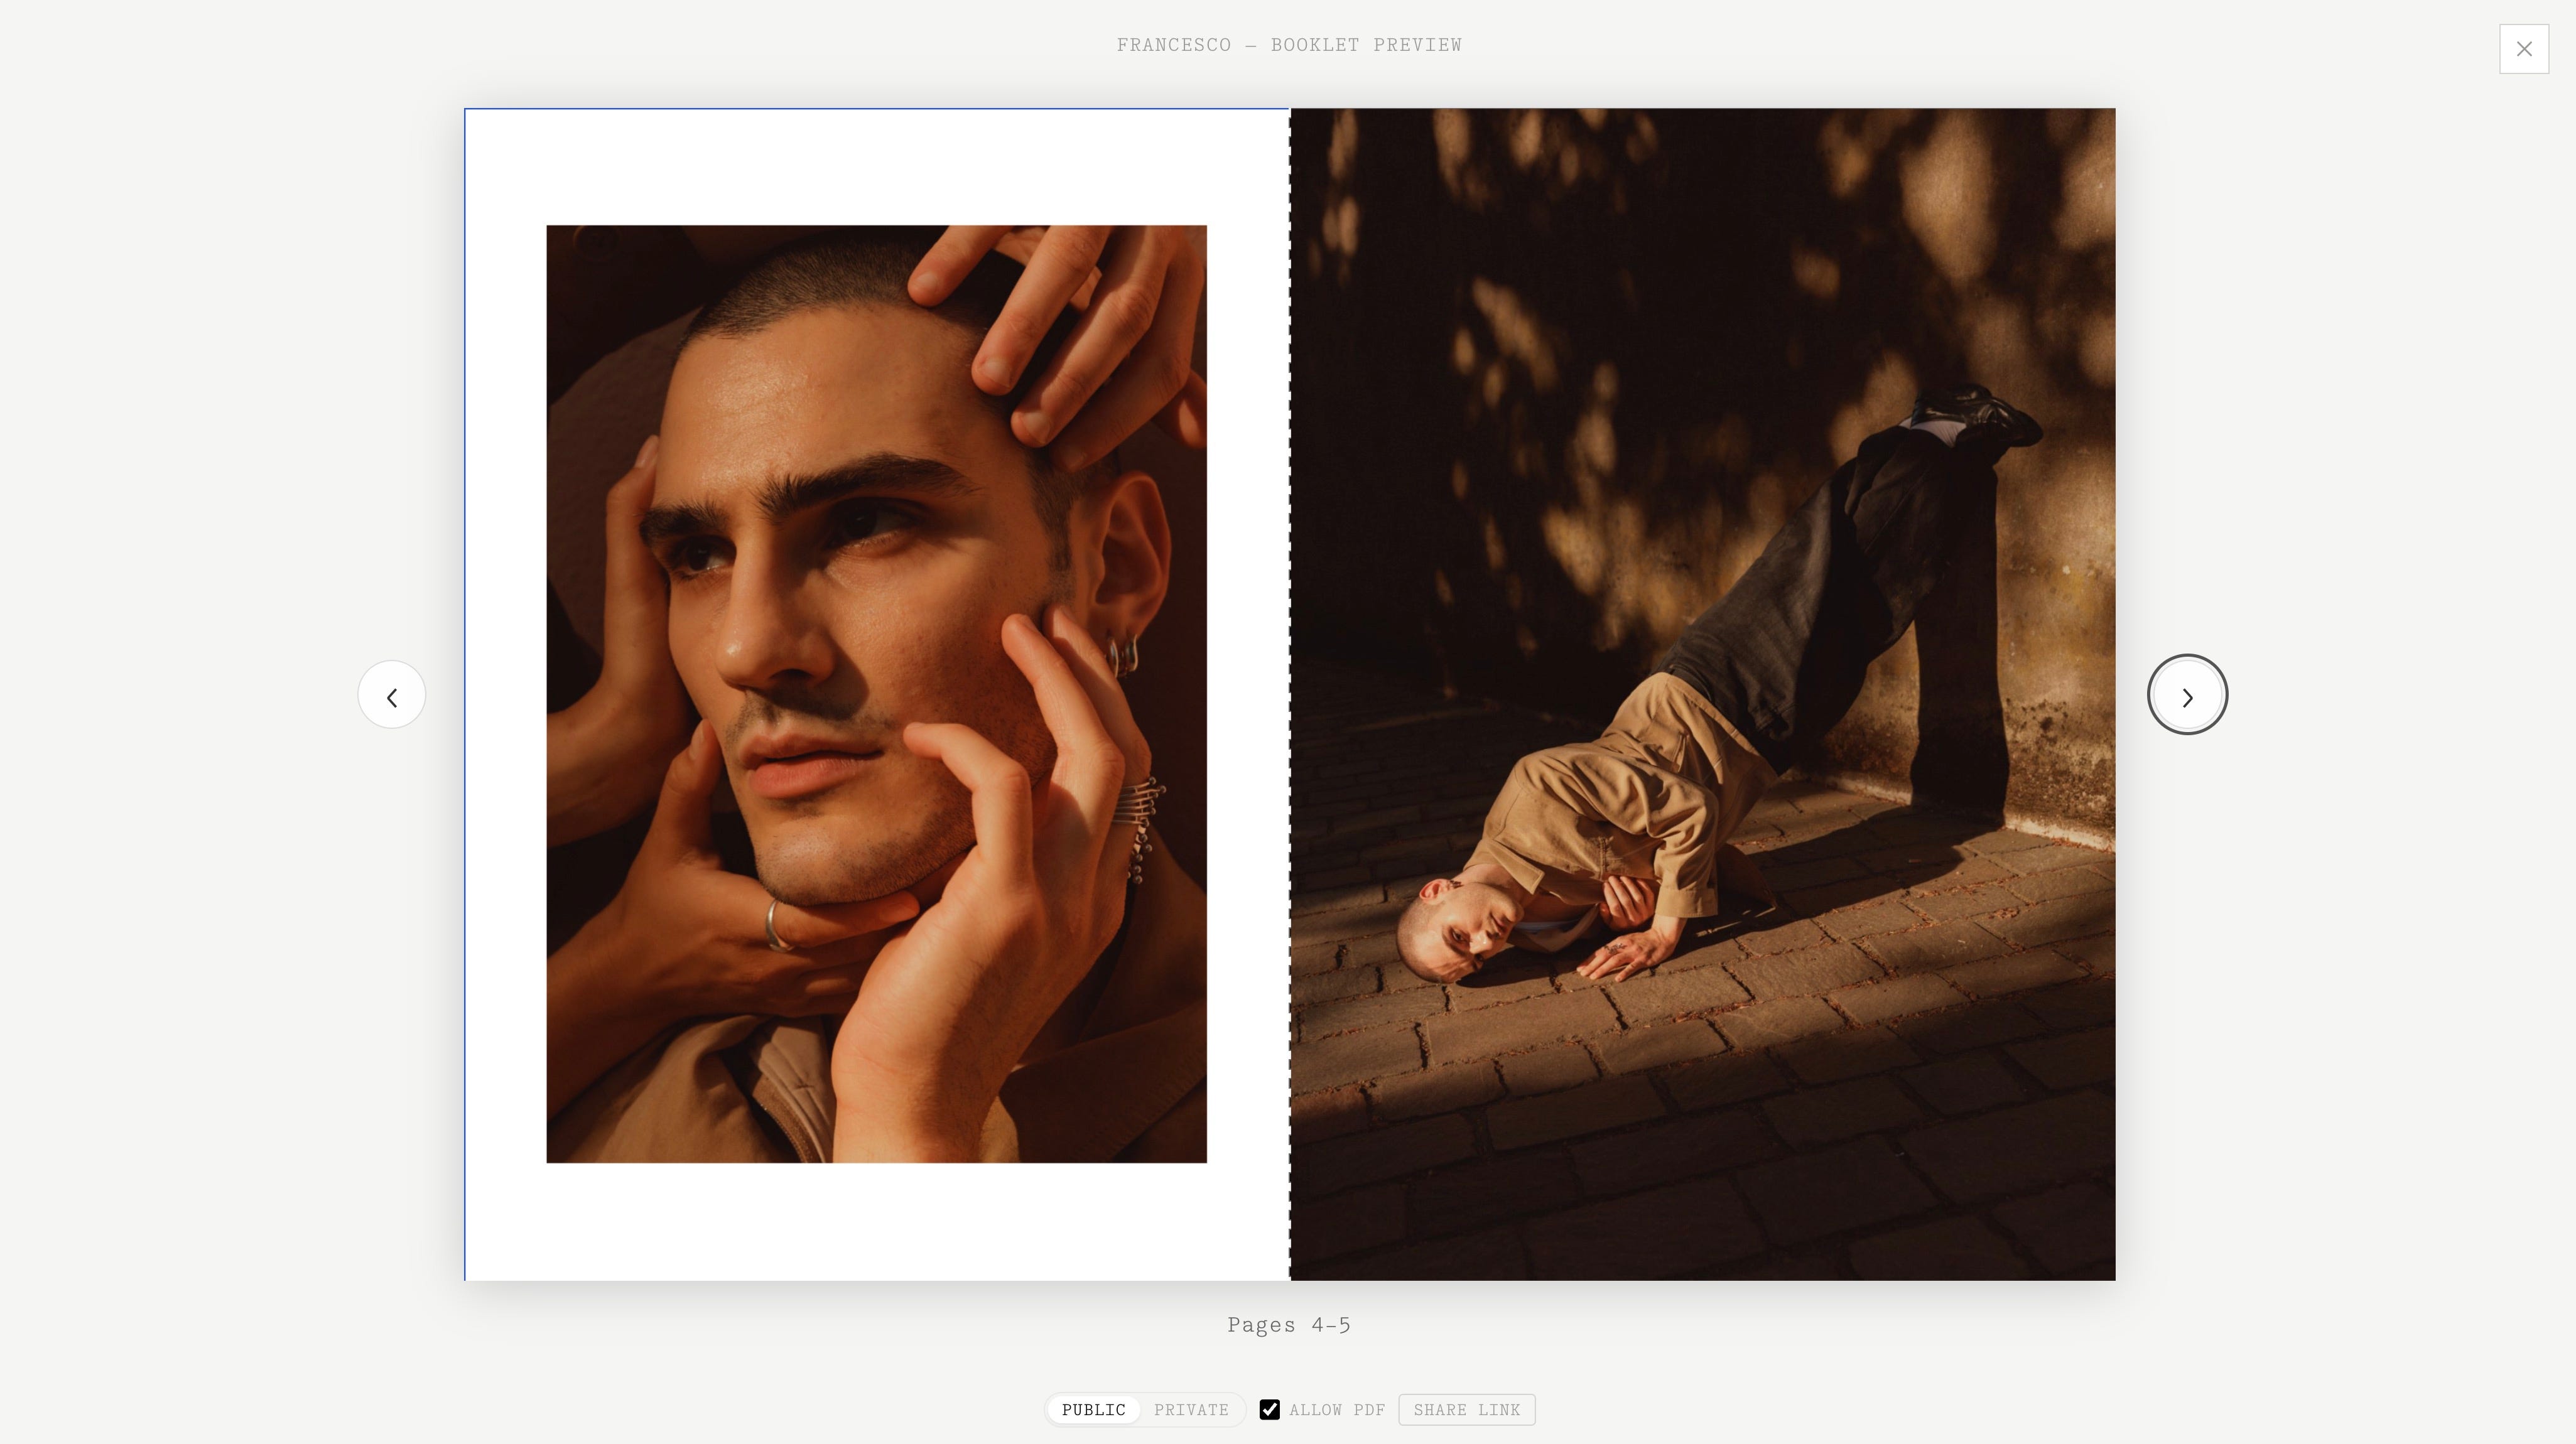
Task: Go back to the previous spread
Action: (x=392, y=695)
